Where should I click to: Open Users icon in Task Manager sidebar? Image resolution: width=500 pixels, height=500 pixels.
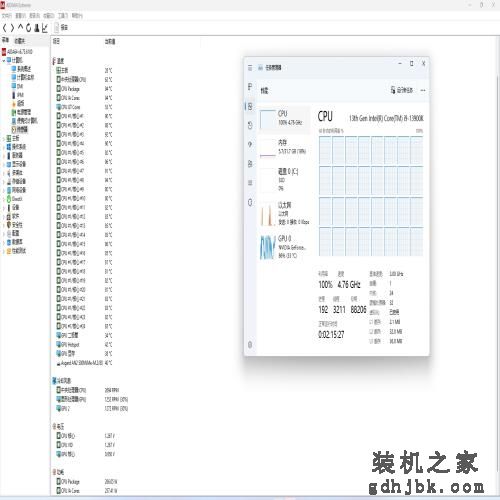pyautogui.click(x=250, y=164)
